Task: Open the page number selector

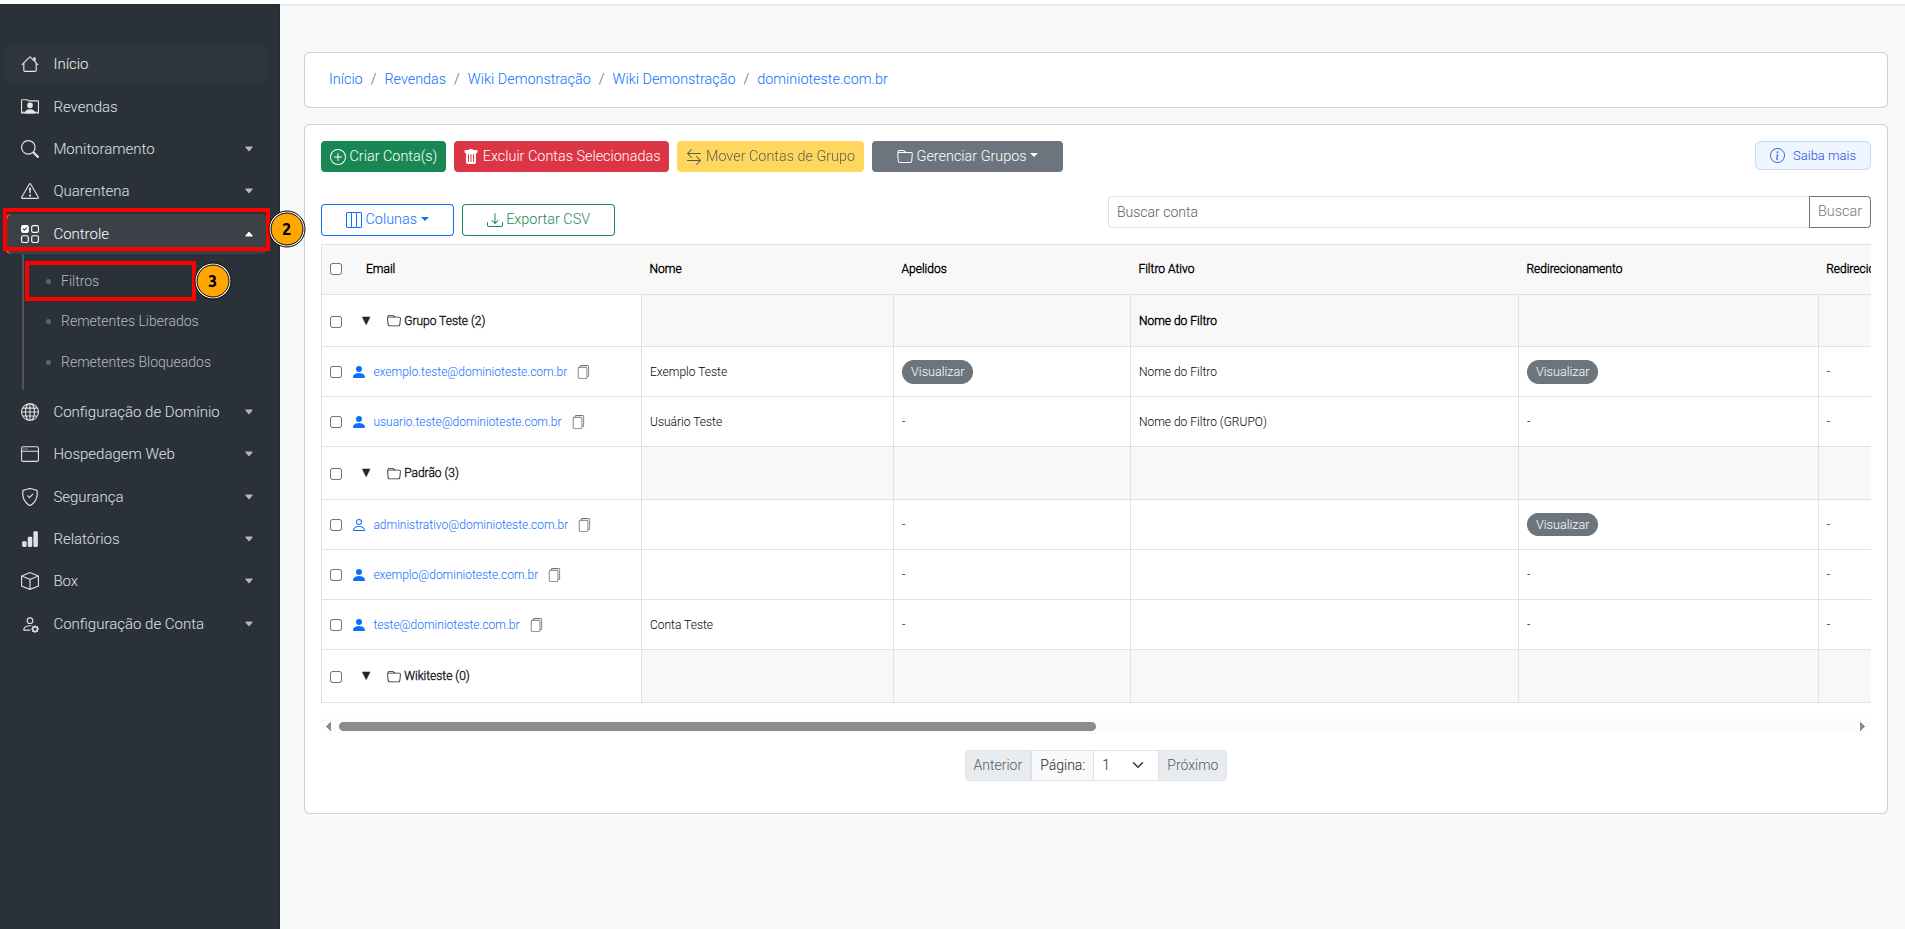Action: [x=1125, y=765]
